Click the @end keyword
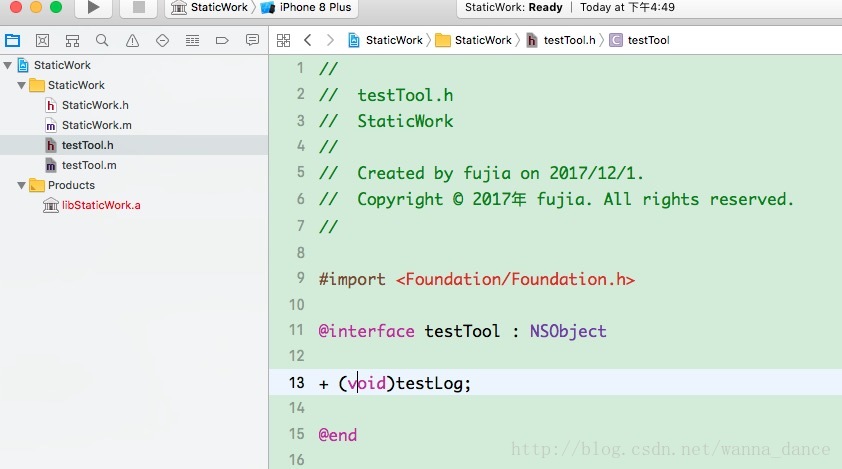842x469 pixels. click(x=338, y=435)
